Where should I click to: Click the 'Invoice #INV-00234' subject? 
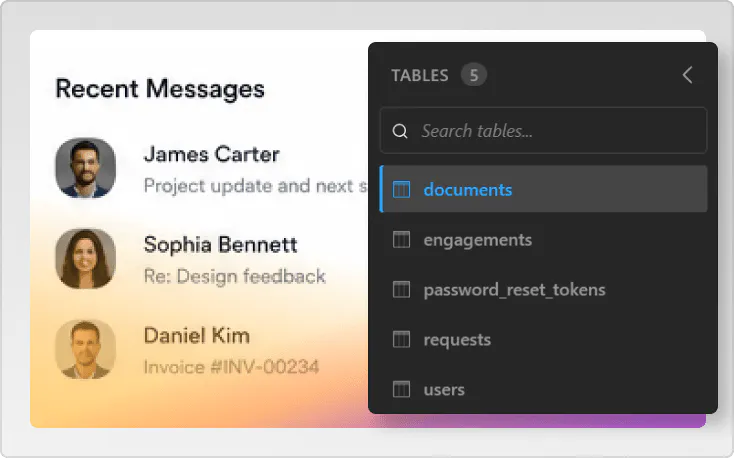coord(231,367)
